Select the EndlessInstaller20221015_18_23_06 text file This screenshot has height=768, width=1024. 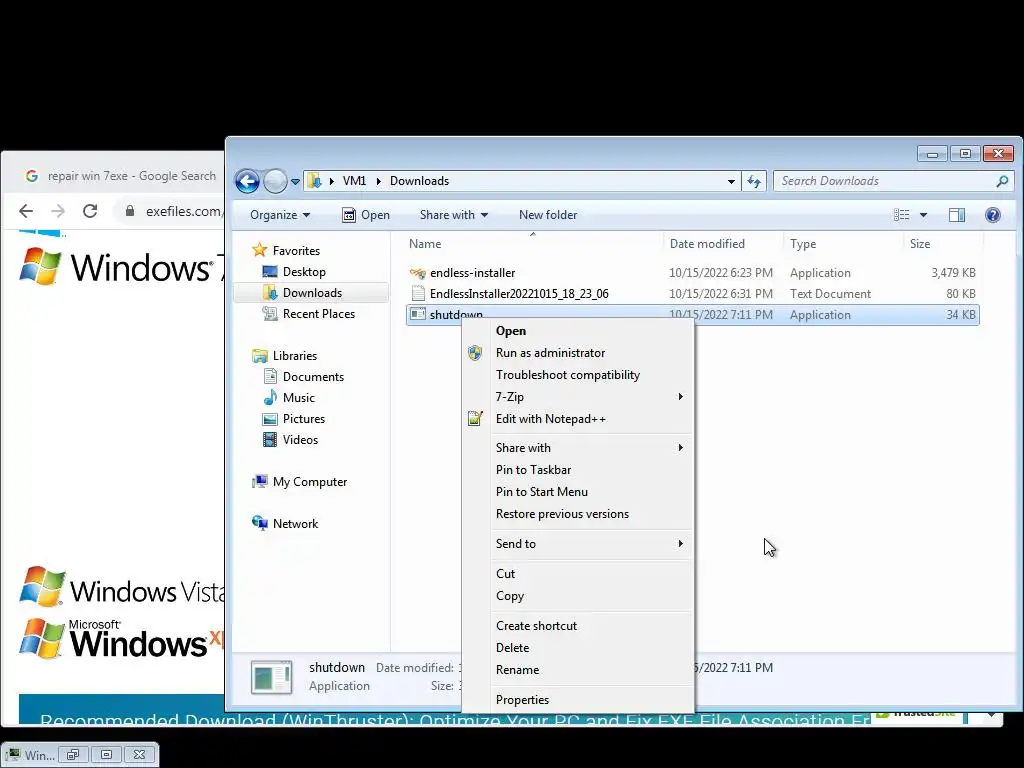(692, 293)
